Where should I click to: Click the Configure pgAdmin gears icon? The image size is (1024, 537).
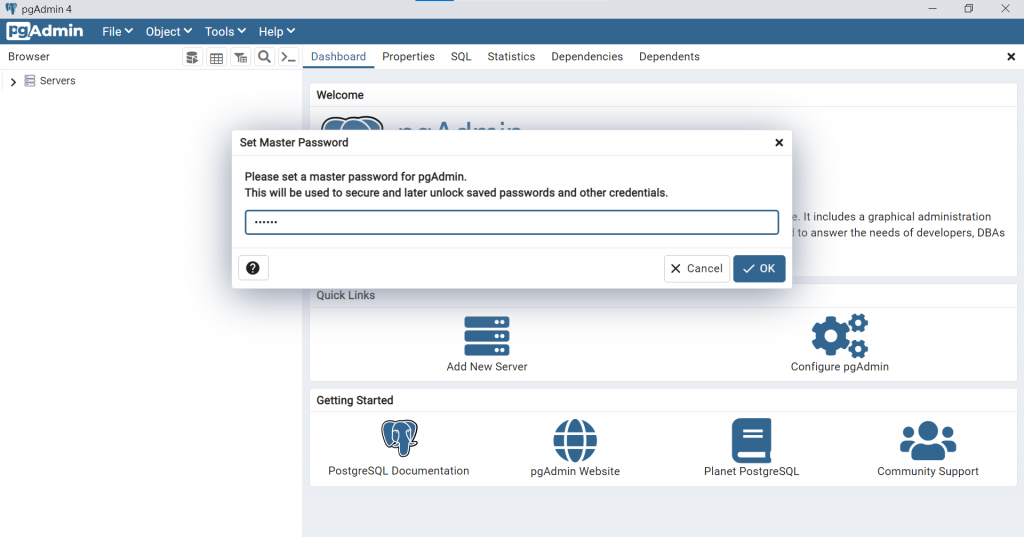839,336
